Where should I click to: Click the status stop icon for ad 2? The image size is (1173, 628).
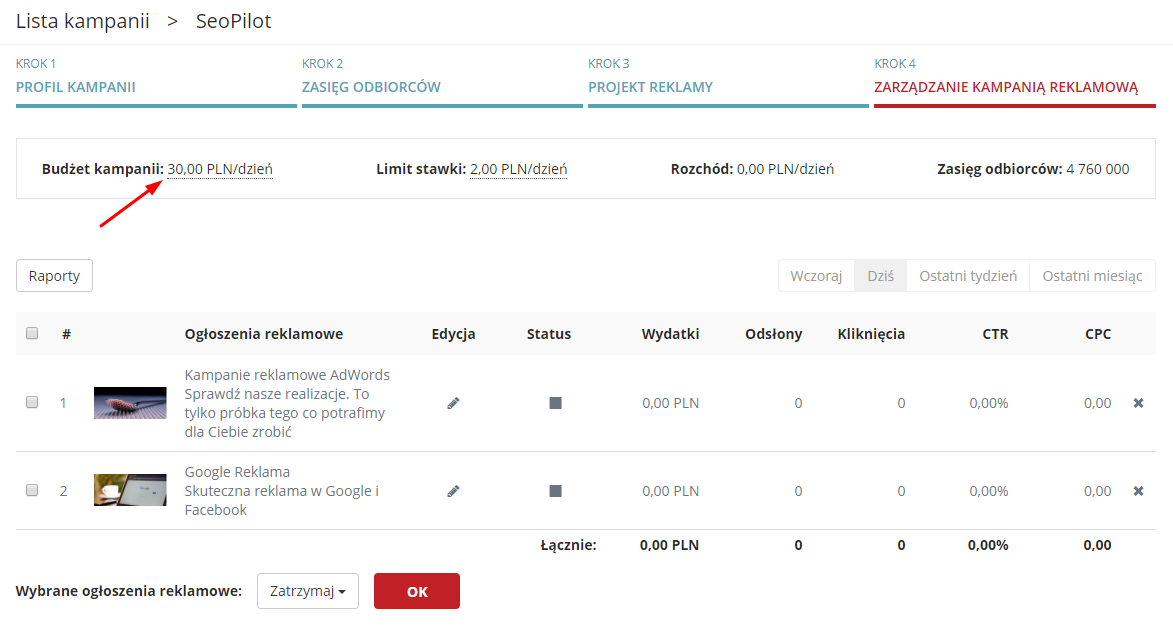(555, 491)
